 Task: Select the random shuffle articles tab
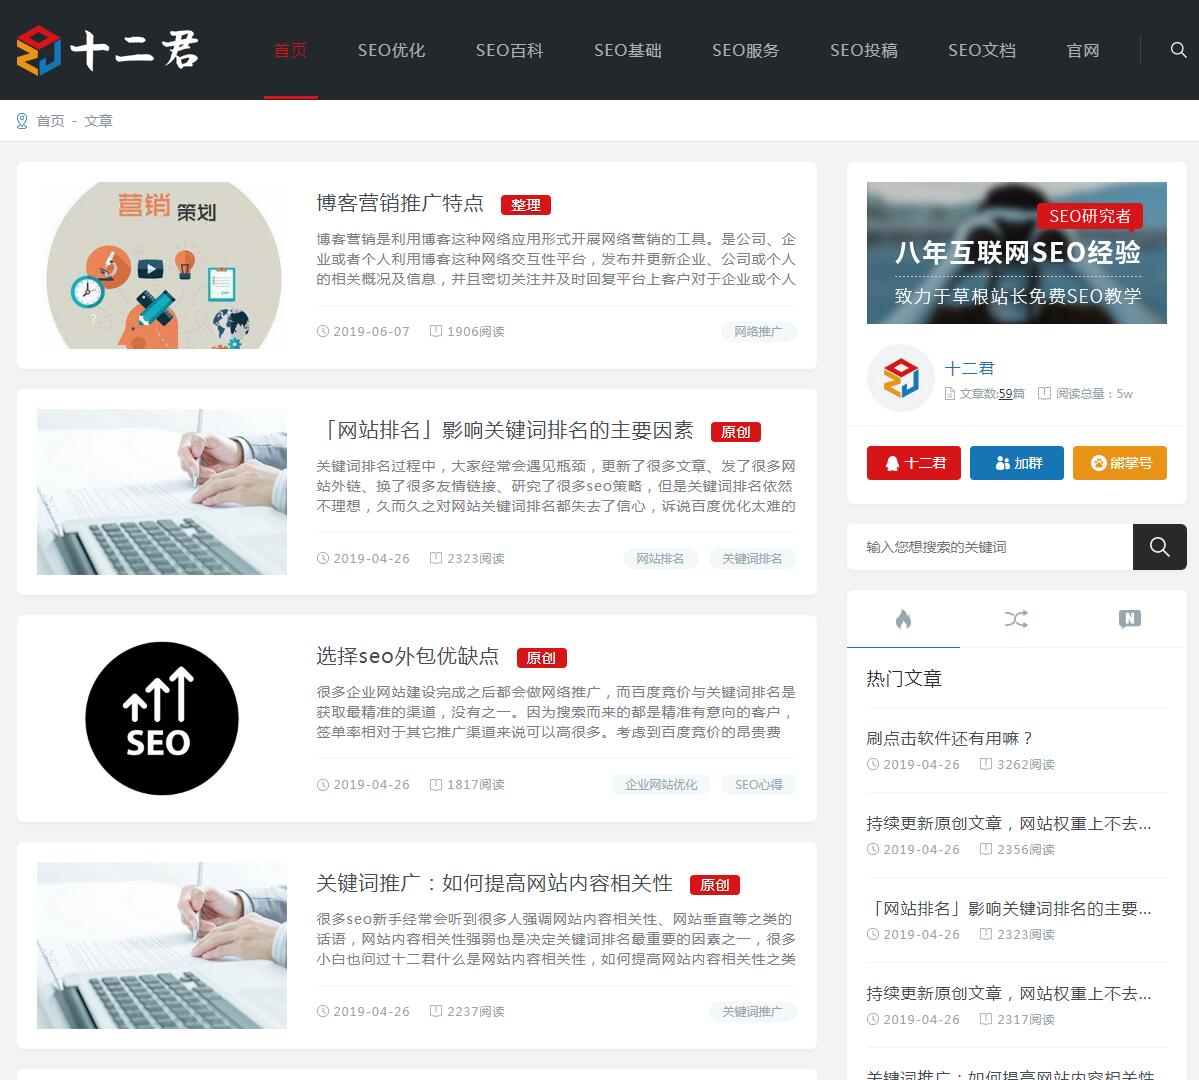tap(1016, 619)
